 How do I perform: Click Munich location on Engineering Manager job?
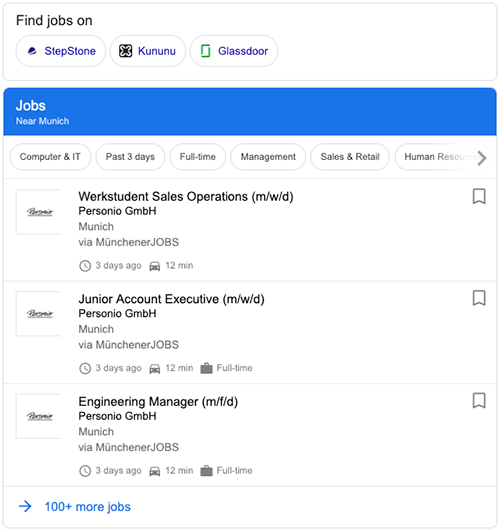point(96,432)
